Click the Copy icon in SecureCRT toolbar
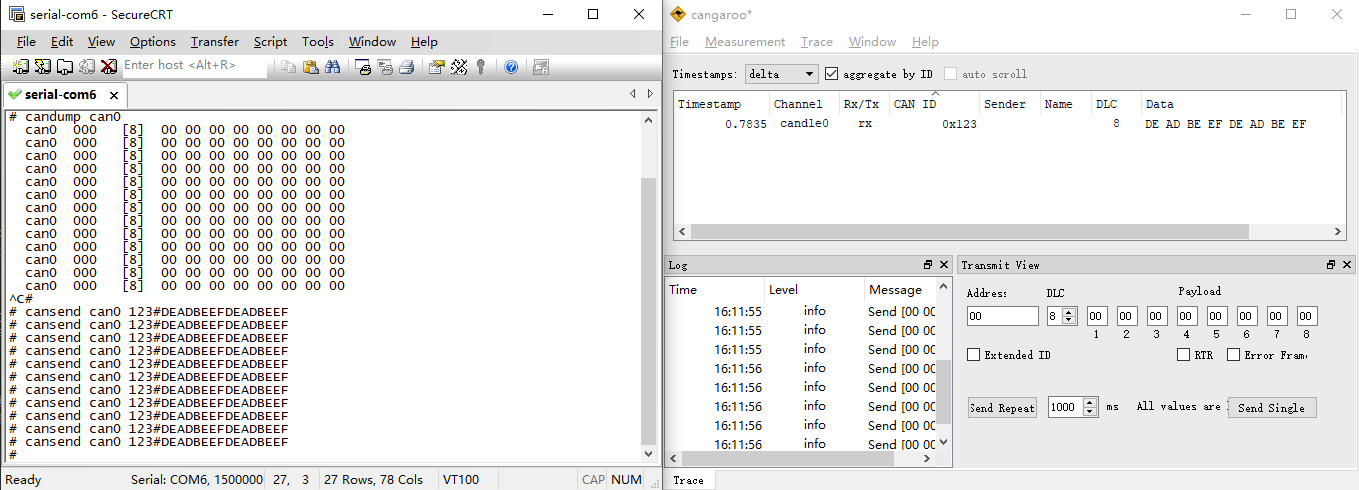Image resolution: width=1359 pixels, height=490 pixels. coord(289,67)
